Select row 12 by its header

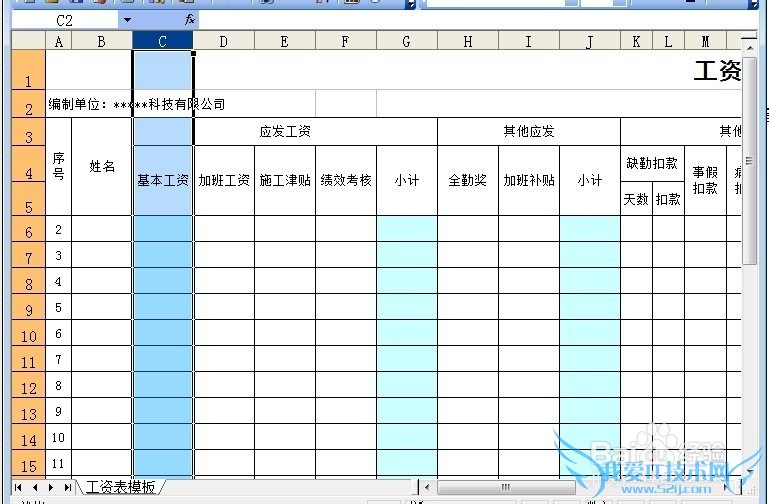(x=28, y=384)
